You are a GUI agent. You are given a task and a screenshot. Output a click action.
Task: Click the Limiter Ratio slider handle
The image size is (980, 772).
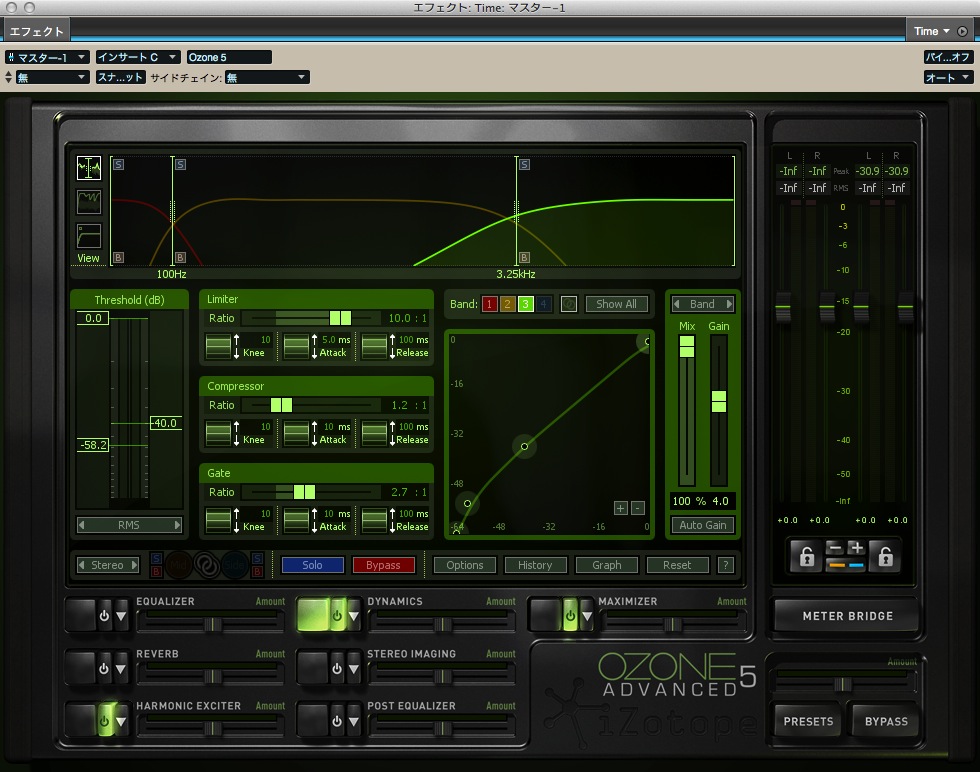point(341,318)
